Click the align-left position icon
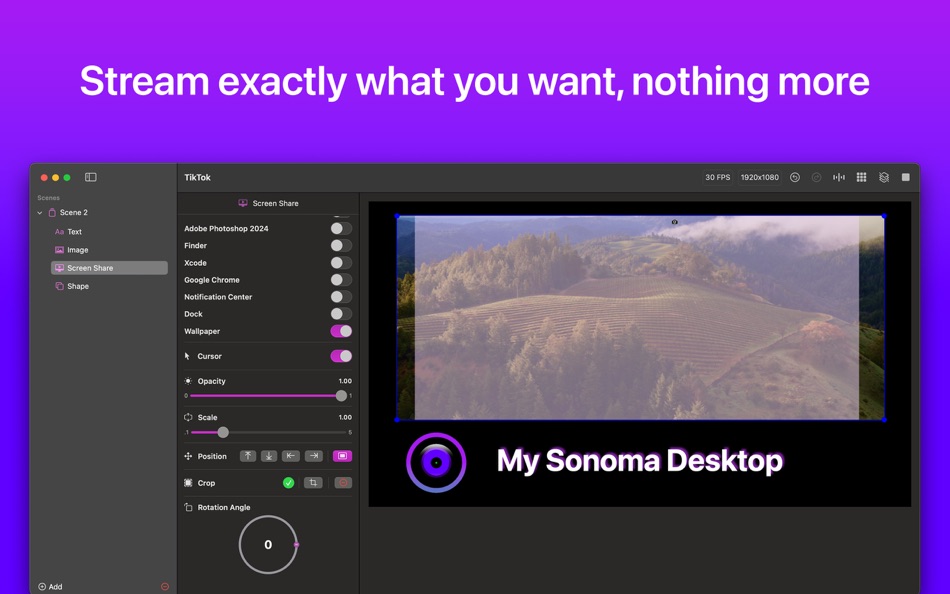The height and width of the screenshot is (594, 950). click(x=290, y=456)
